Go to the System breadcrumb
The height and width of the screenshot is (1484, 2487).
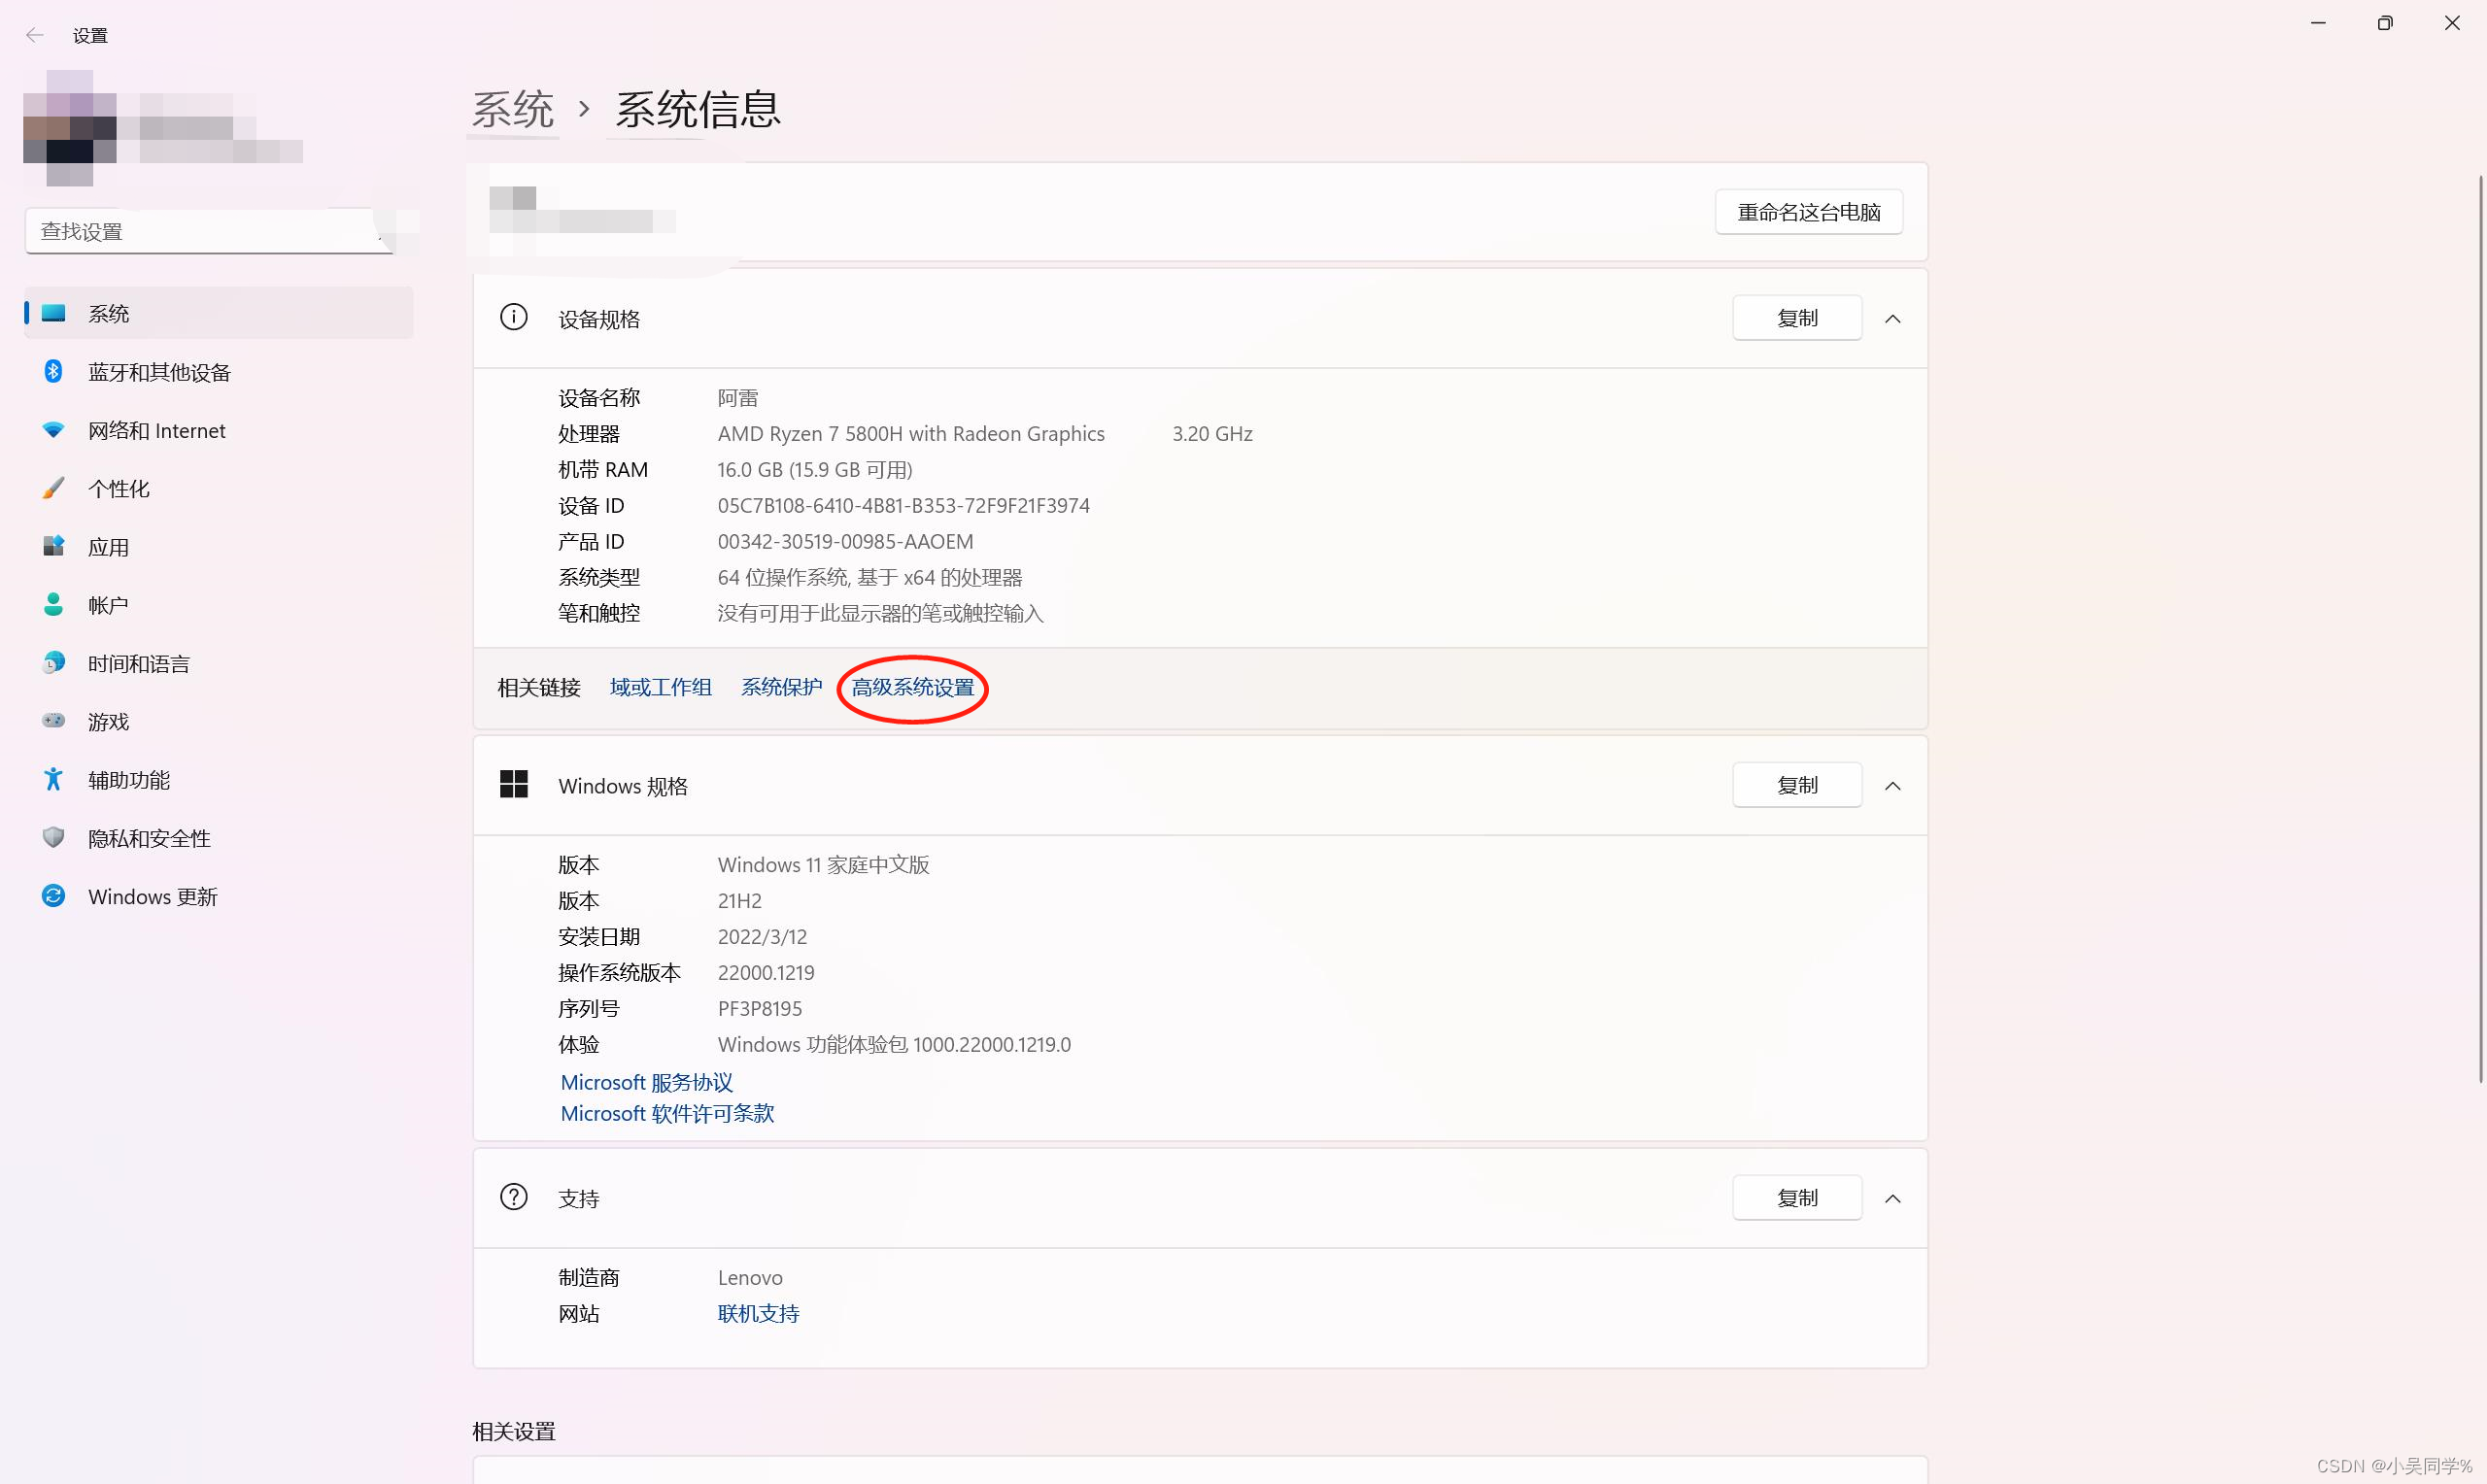512,109
